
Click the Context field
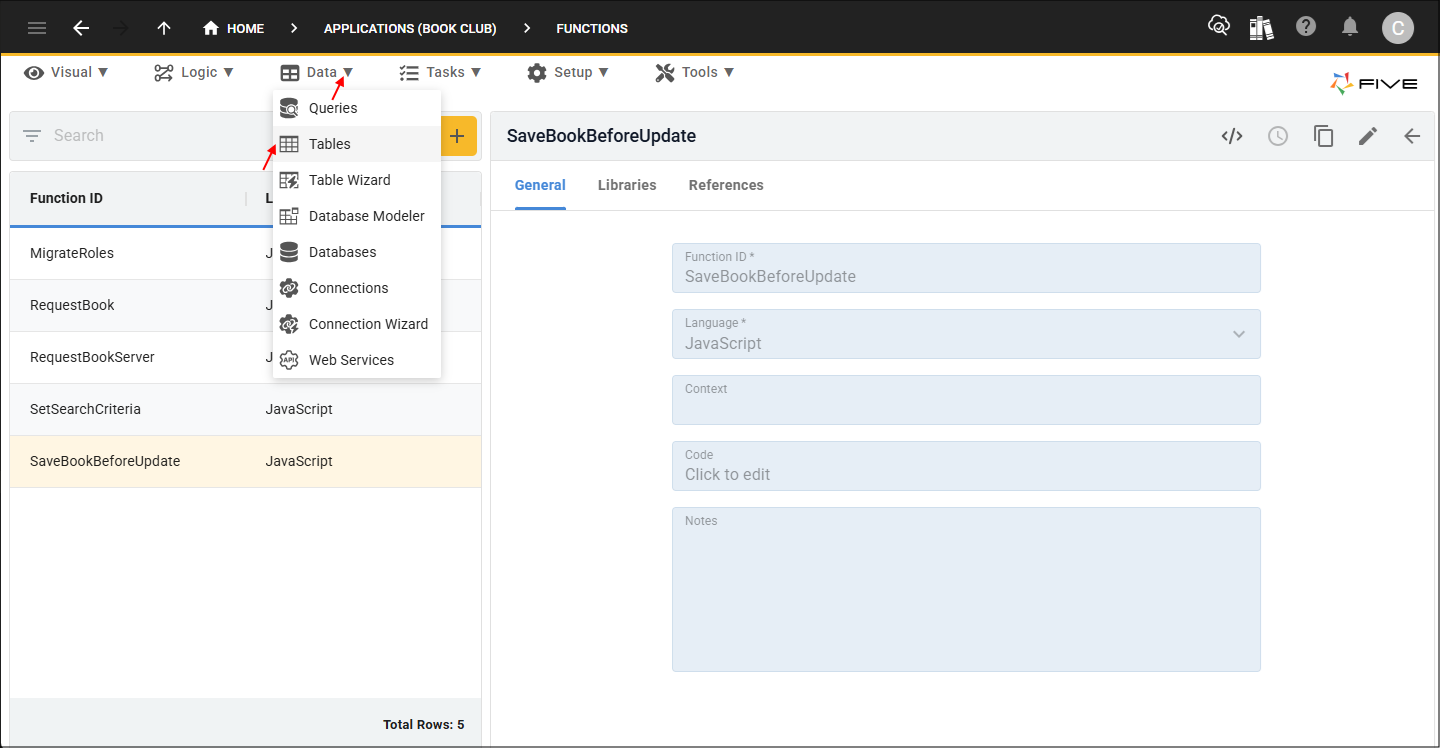[x=966, y=400]
